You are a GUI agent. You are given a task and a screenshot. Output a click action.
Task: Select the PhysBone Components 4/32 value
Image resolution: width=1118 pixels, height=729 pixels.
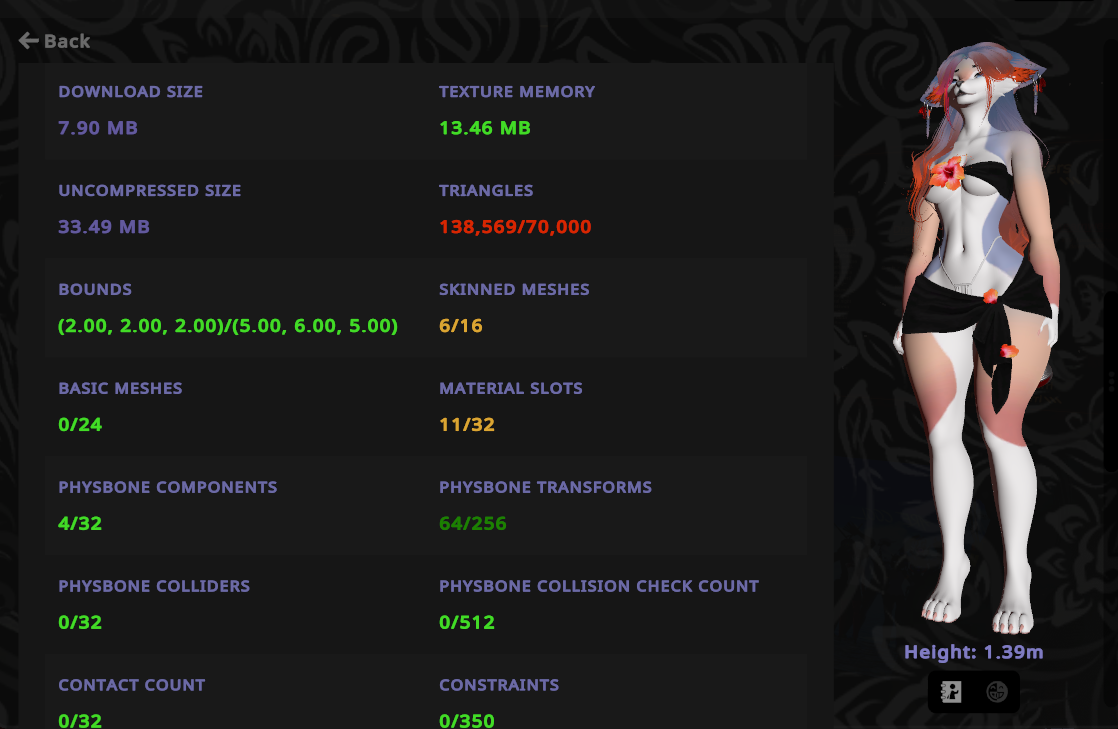[80, 524]
